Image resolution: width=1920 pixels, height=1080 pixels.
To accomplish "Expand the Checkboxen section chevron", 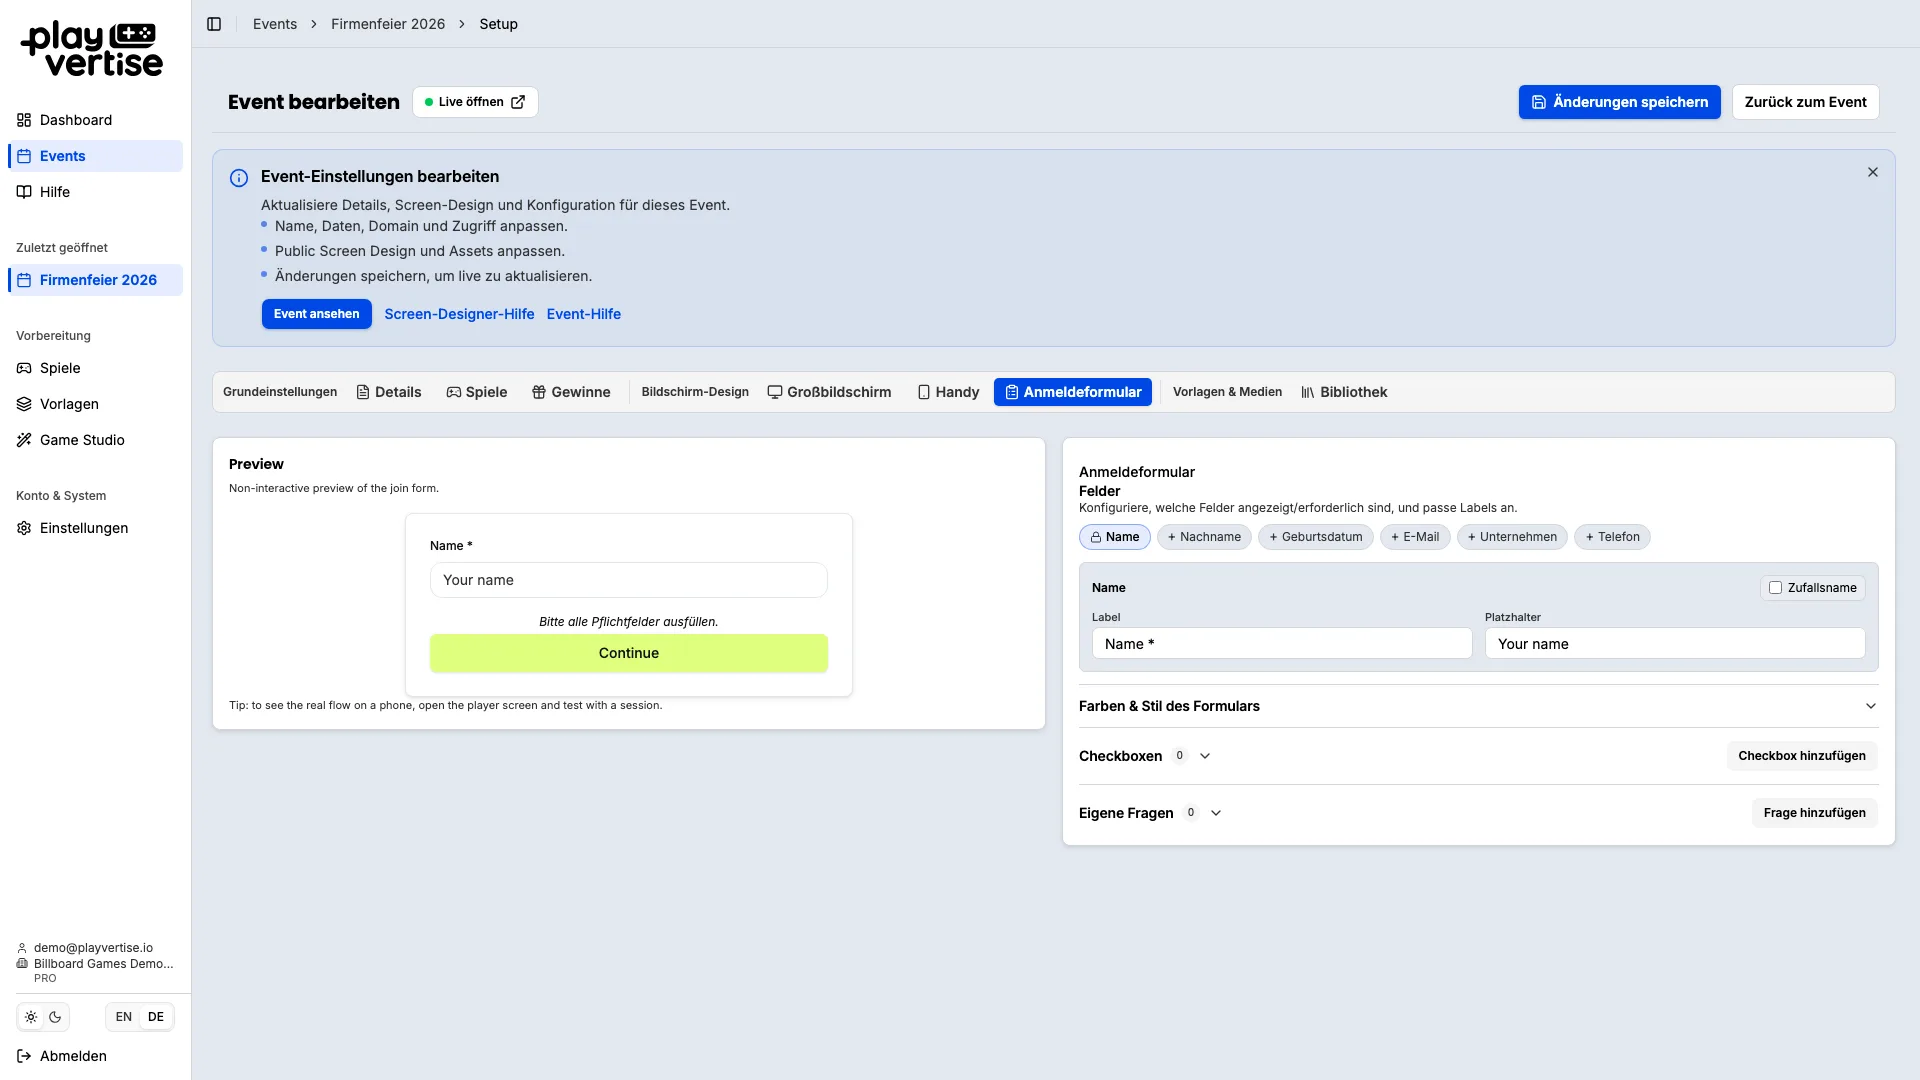I will [1205, 756].
